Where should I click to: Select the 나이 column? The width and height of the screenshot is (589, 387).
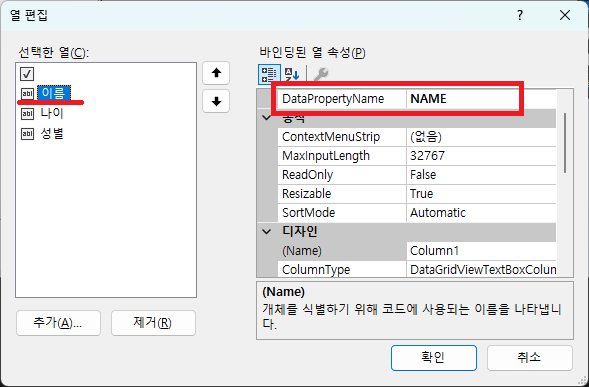point(52,113)
